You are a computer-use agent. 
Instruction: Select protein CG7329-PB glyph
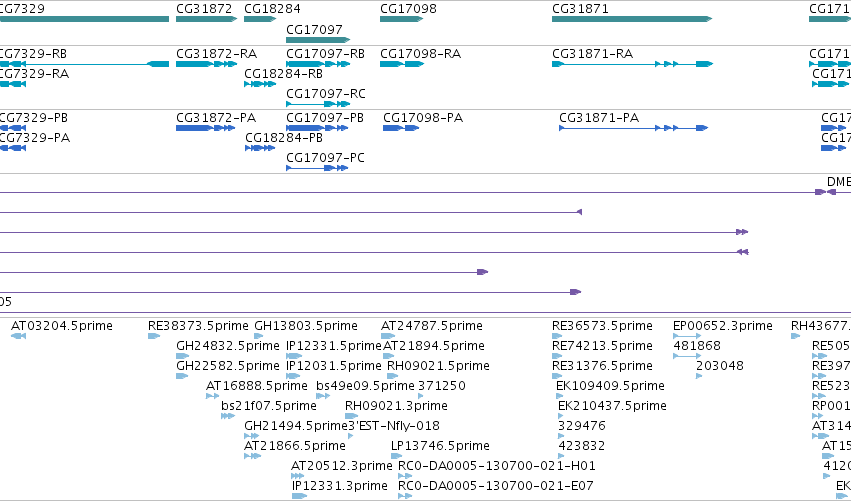13,128
